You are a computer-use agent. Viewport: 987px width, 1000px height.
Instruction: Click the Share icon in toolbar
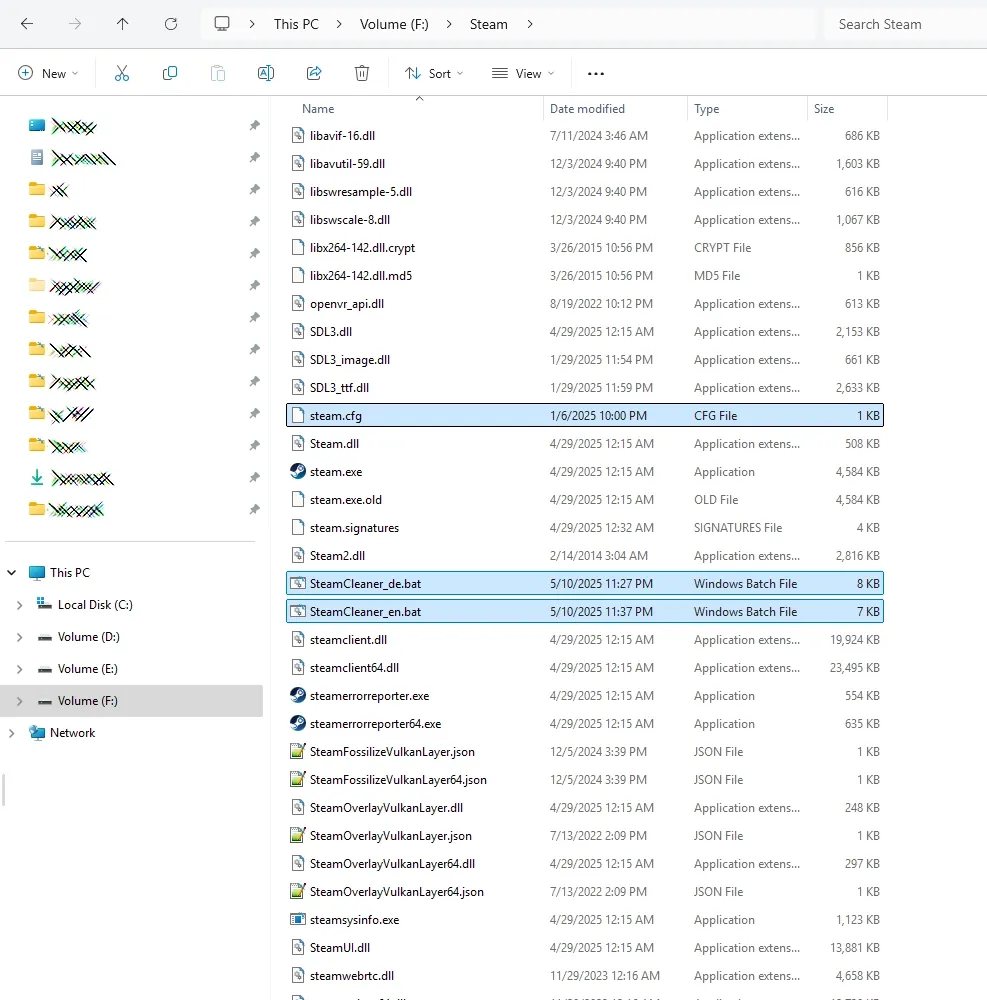point(314,73)
